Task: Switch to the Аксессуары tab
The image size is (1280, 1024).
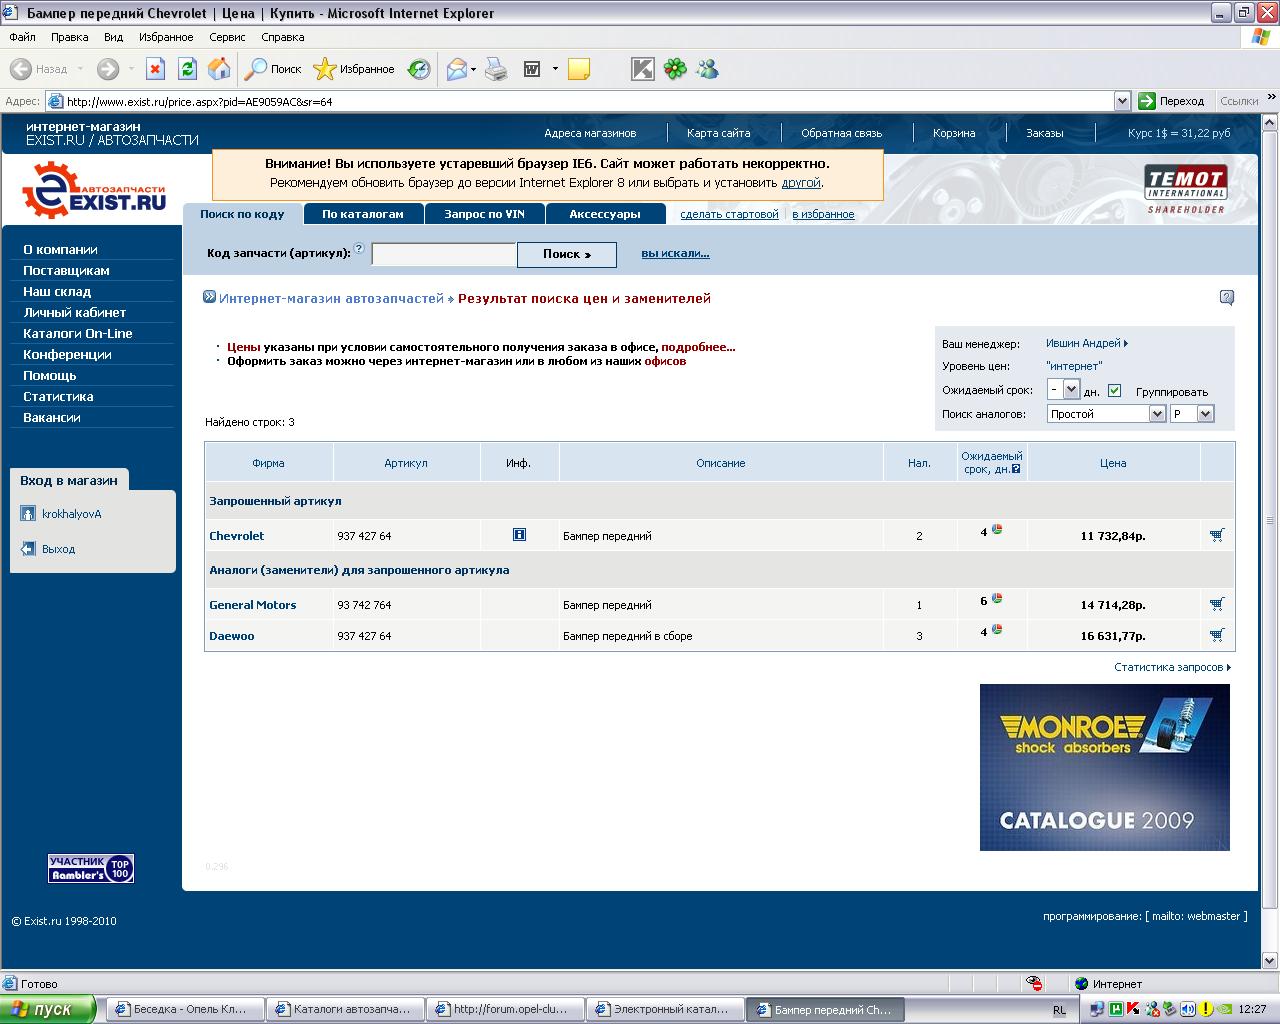Action: coord(605,214)
